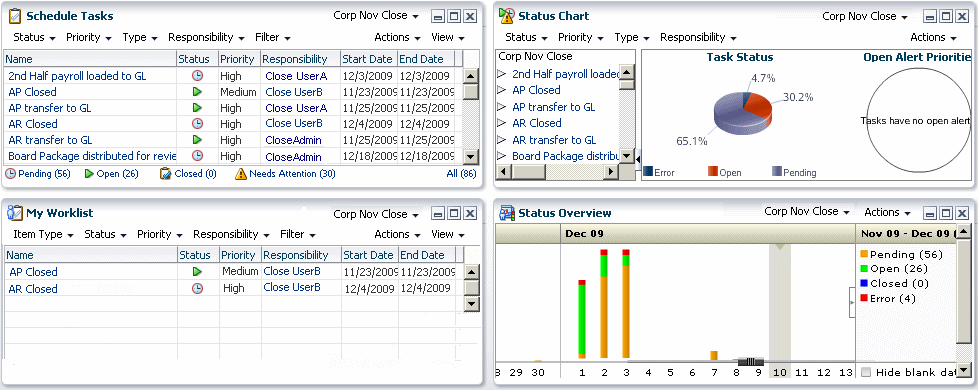Viewport: 978px width, 390px height.
Task: Expand AP Closed node in Status Chart tree
Action: coord(501,90)
